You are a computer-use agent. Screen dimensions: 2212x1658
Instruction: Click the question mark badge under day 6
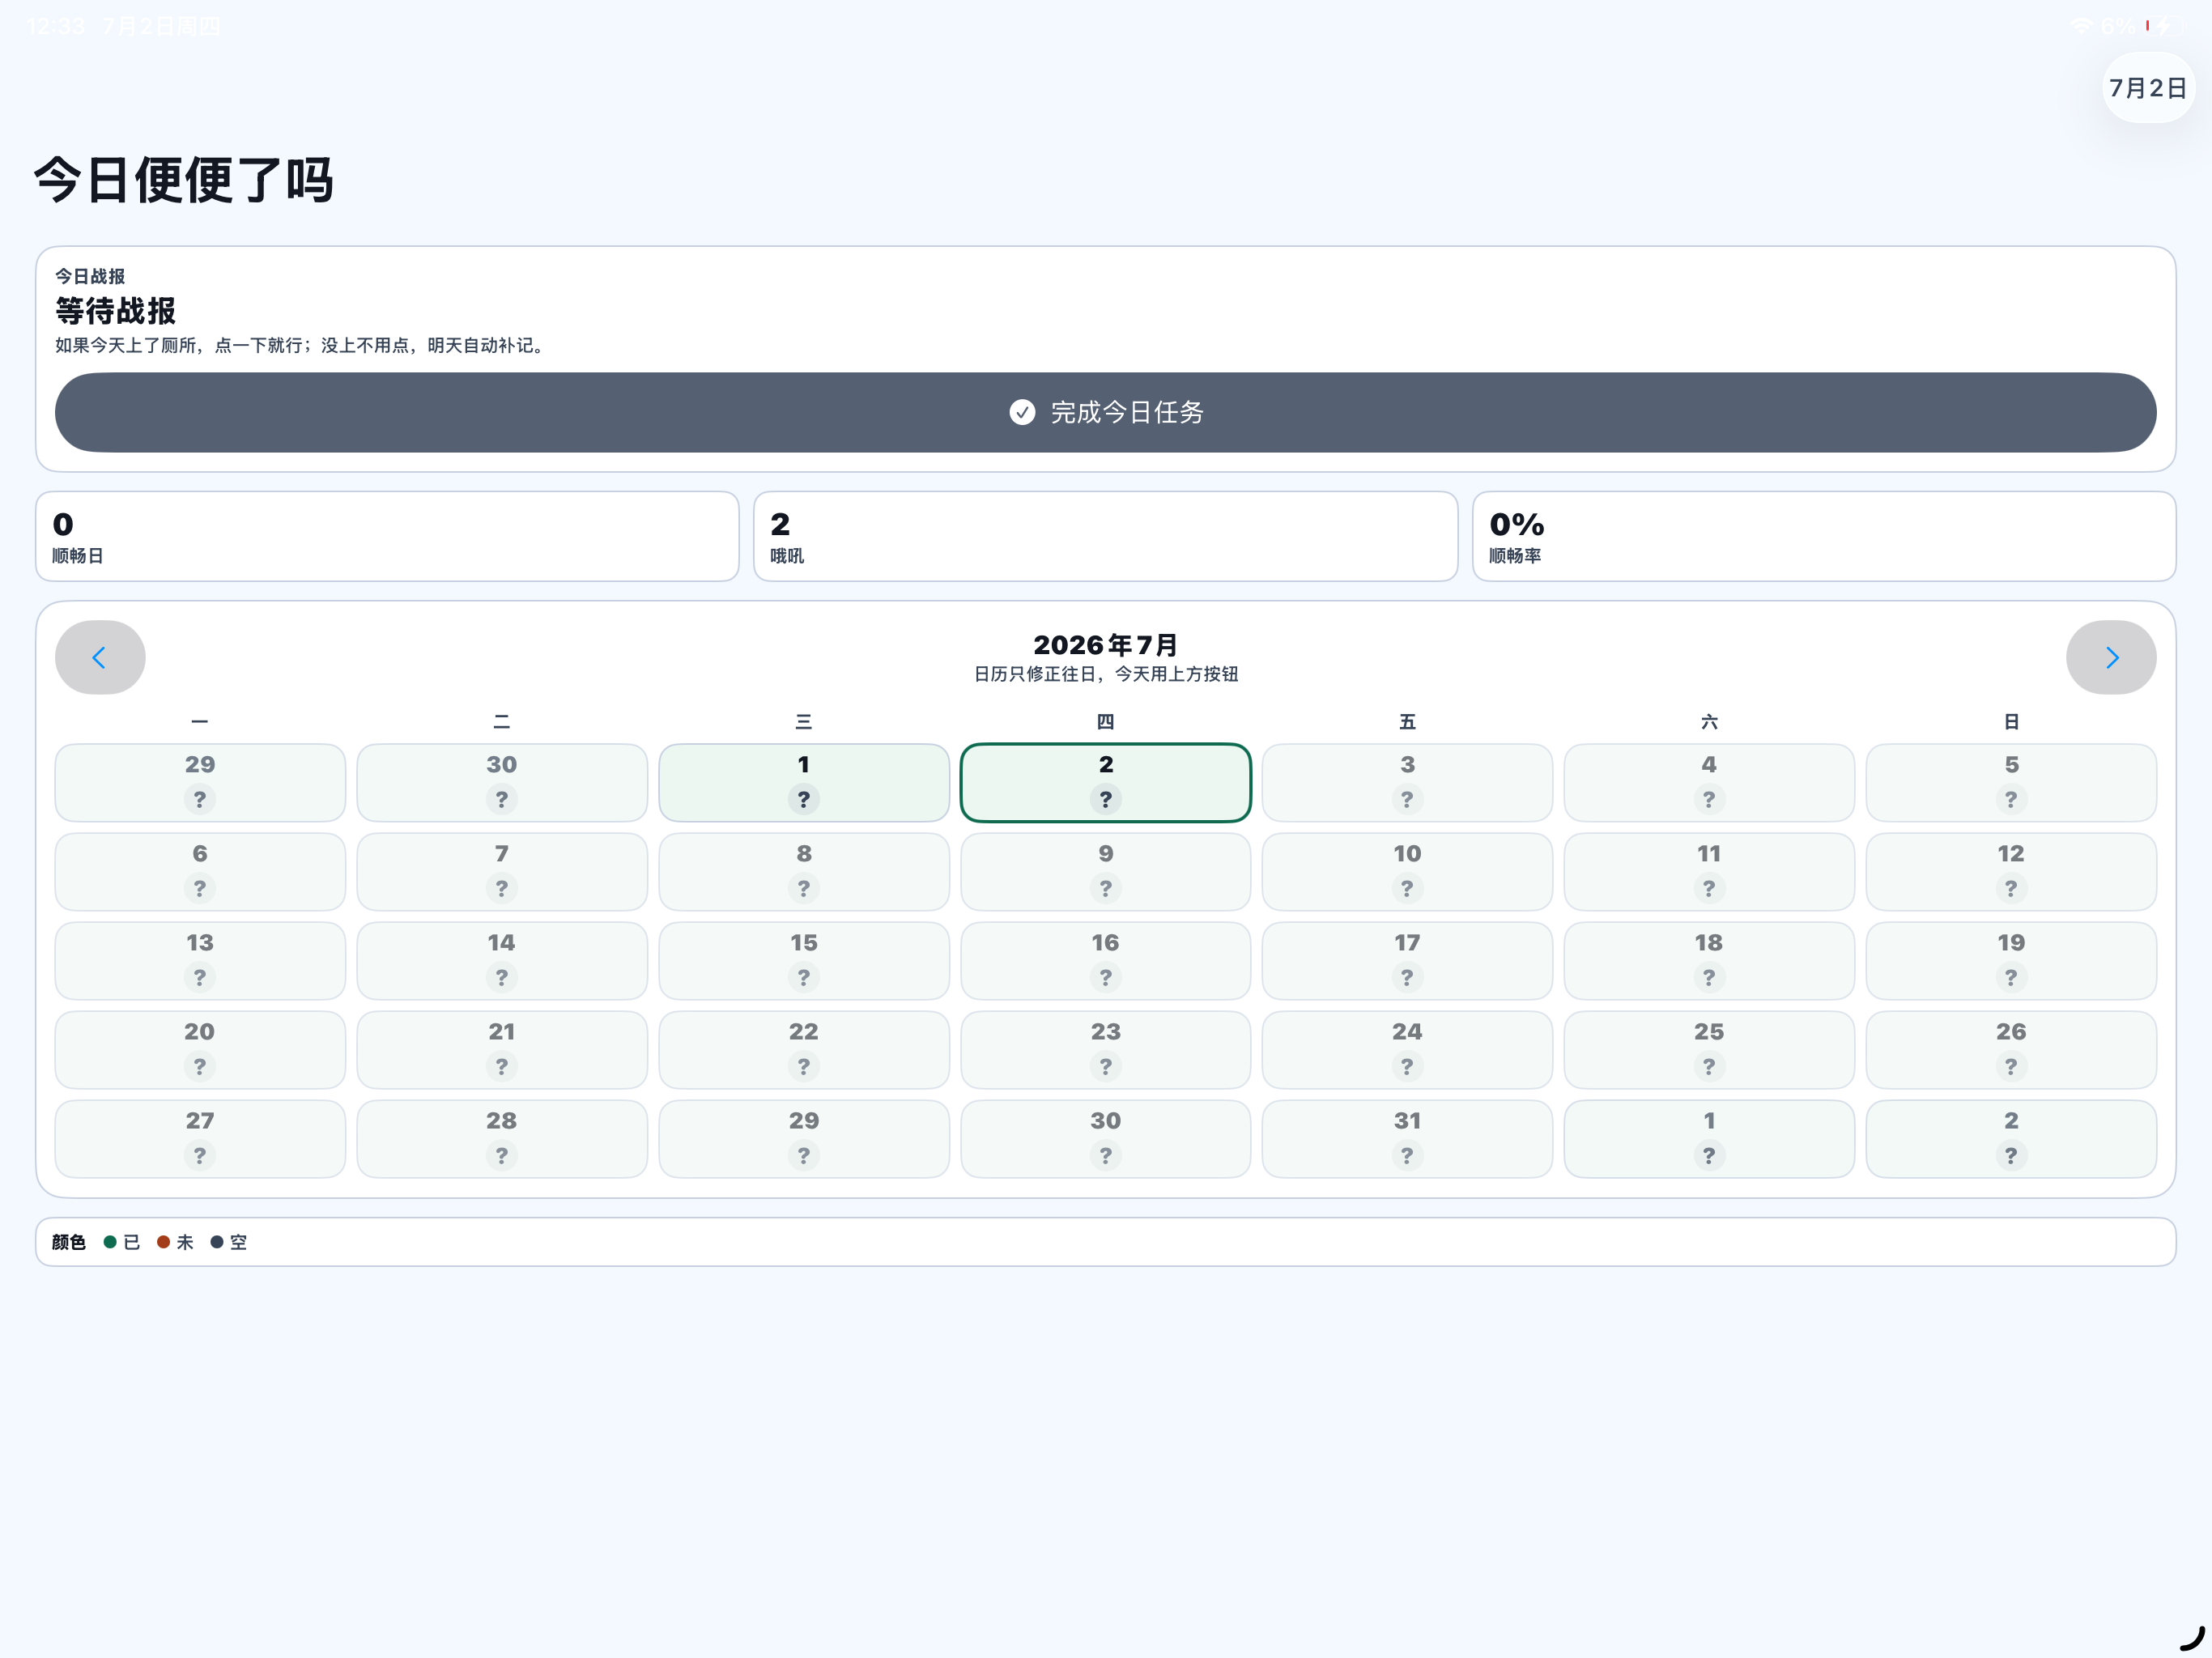[200, 888]
